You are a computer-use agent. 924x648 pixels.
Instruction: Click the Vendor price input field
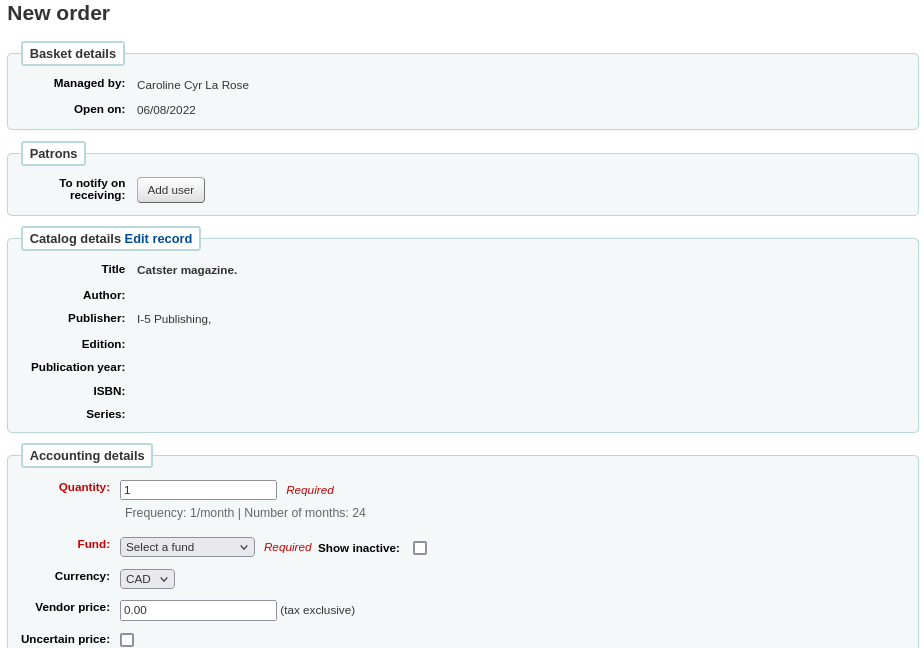tap(198, 610)
